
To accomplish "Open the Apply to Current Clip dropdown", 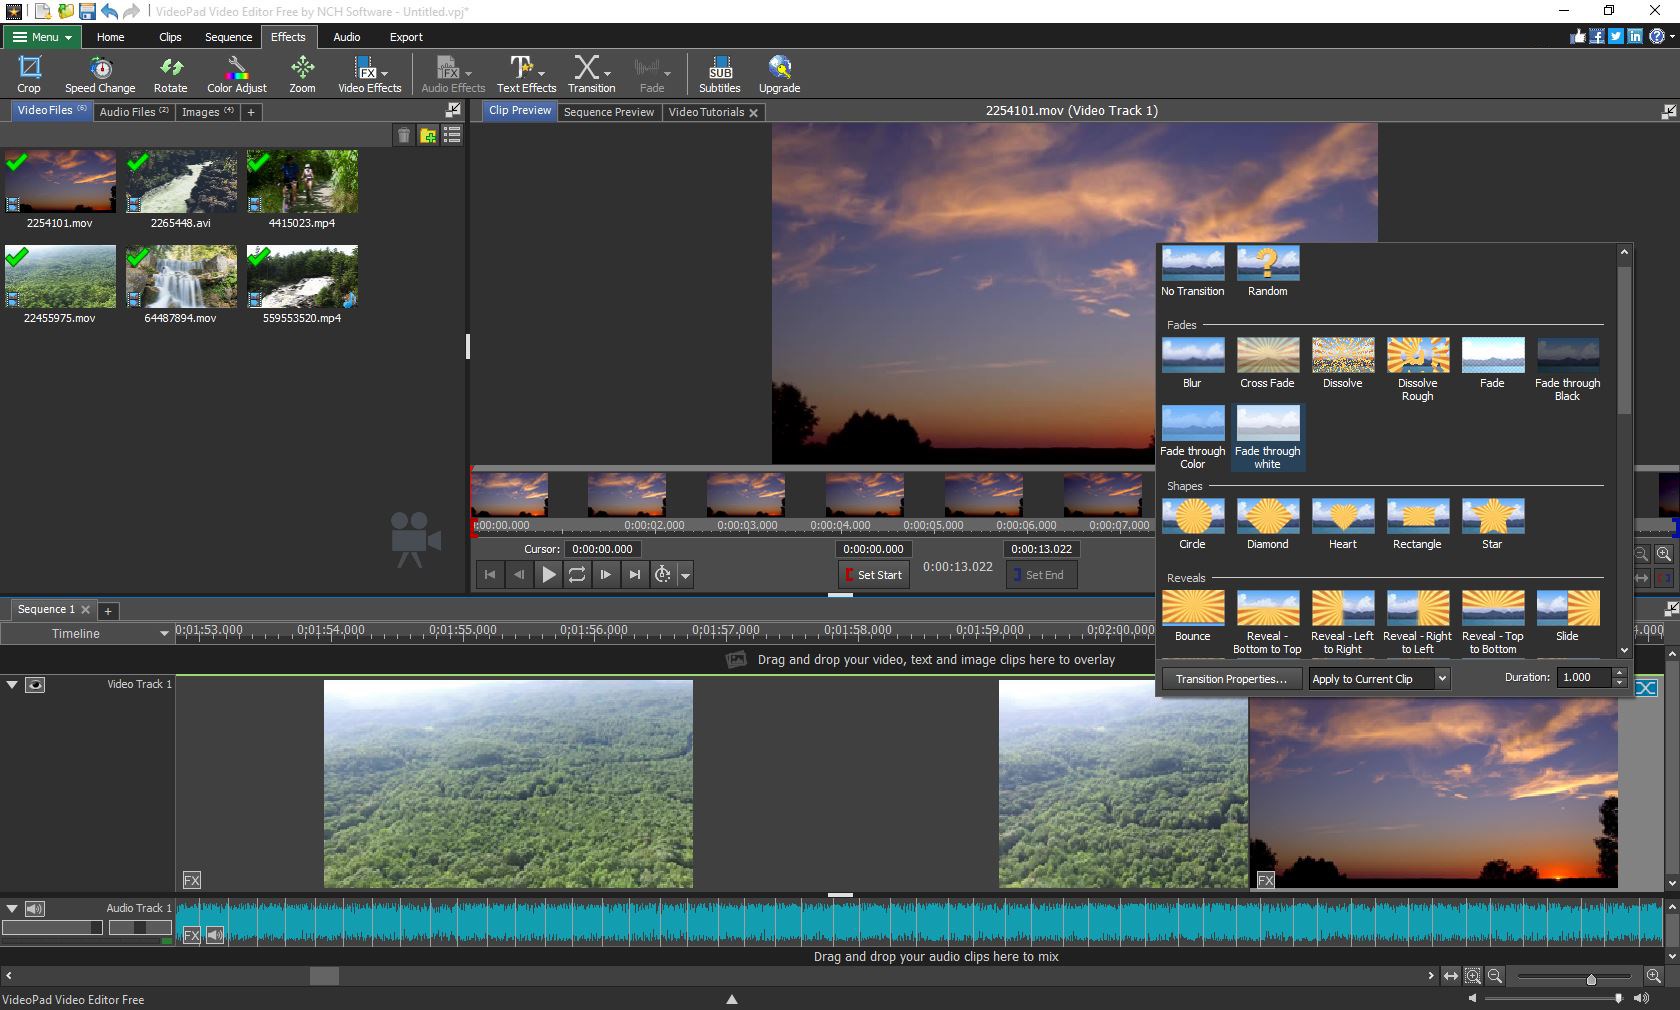I will tap(1378, 678).
